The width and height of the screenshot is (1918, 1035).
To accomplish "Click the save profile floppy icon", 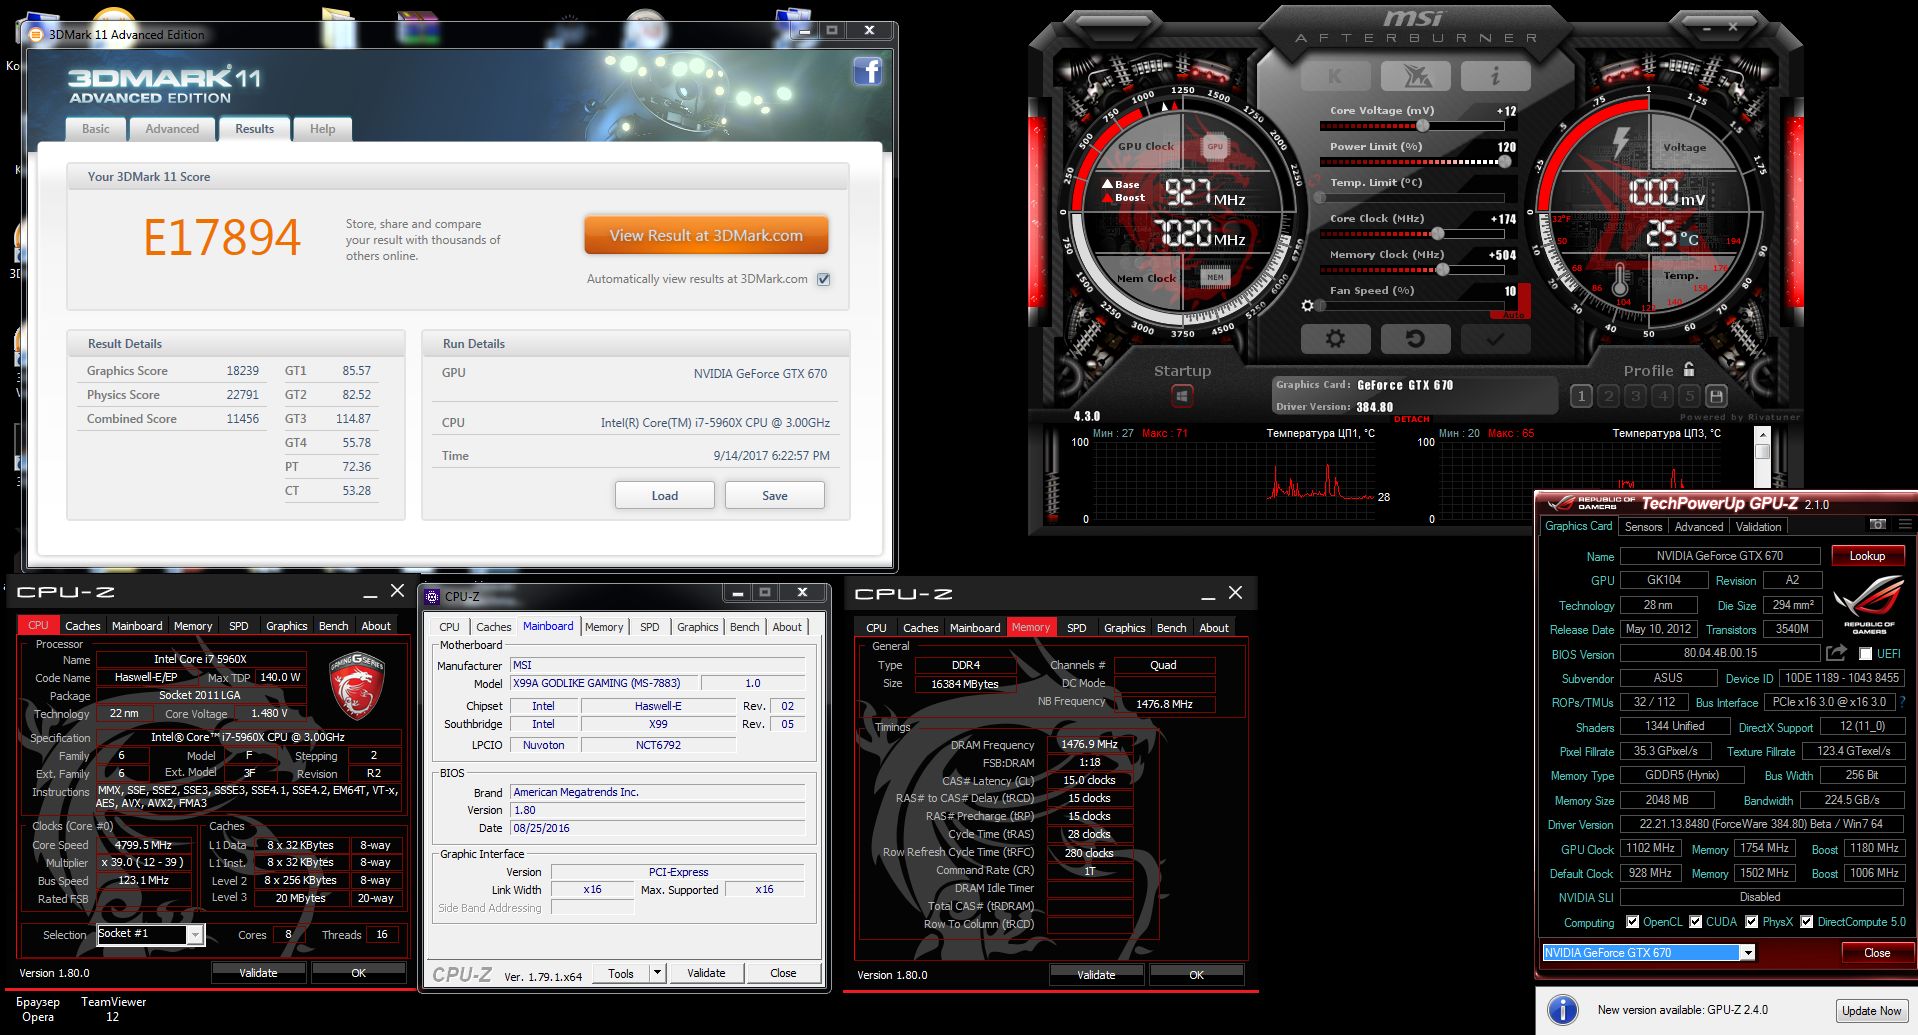I will pyautogui.click(x=1716, y=396).
